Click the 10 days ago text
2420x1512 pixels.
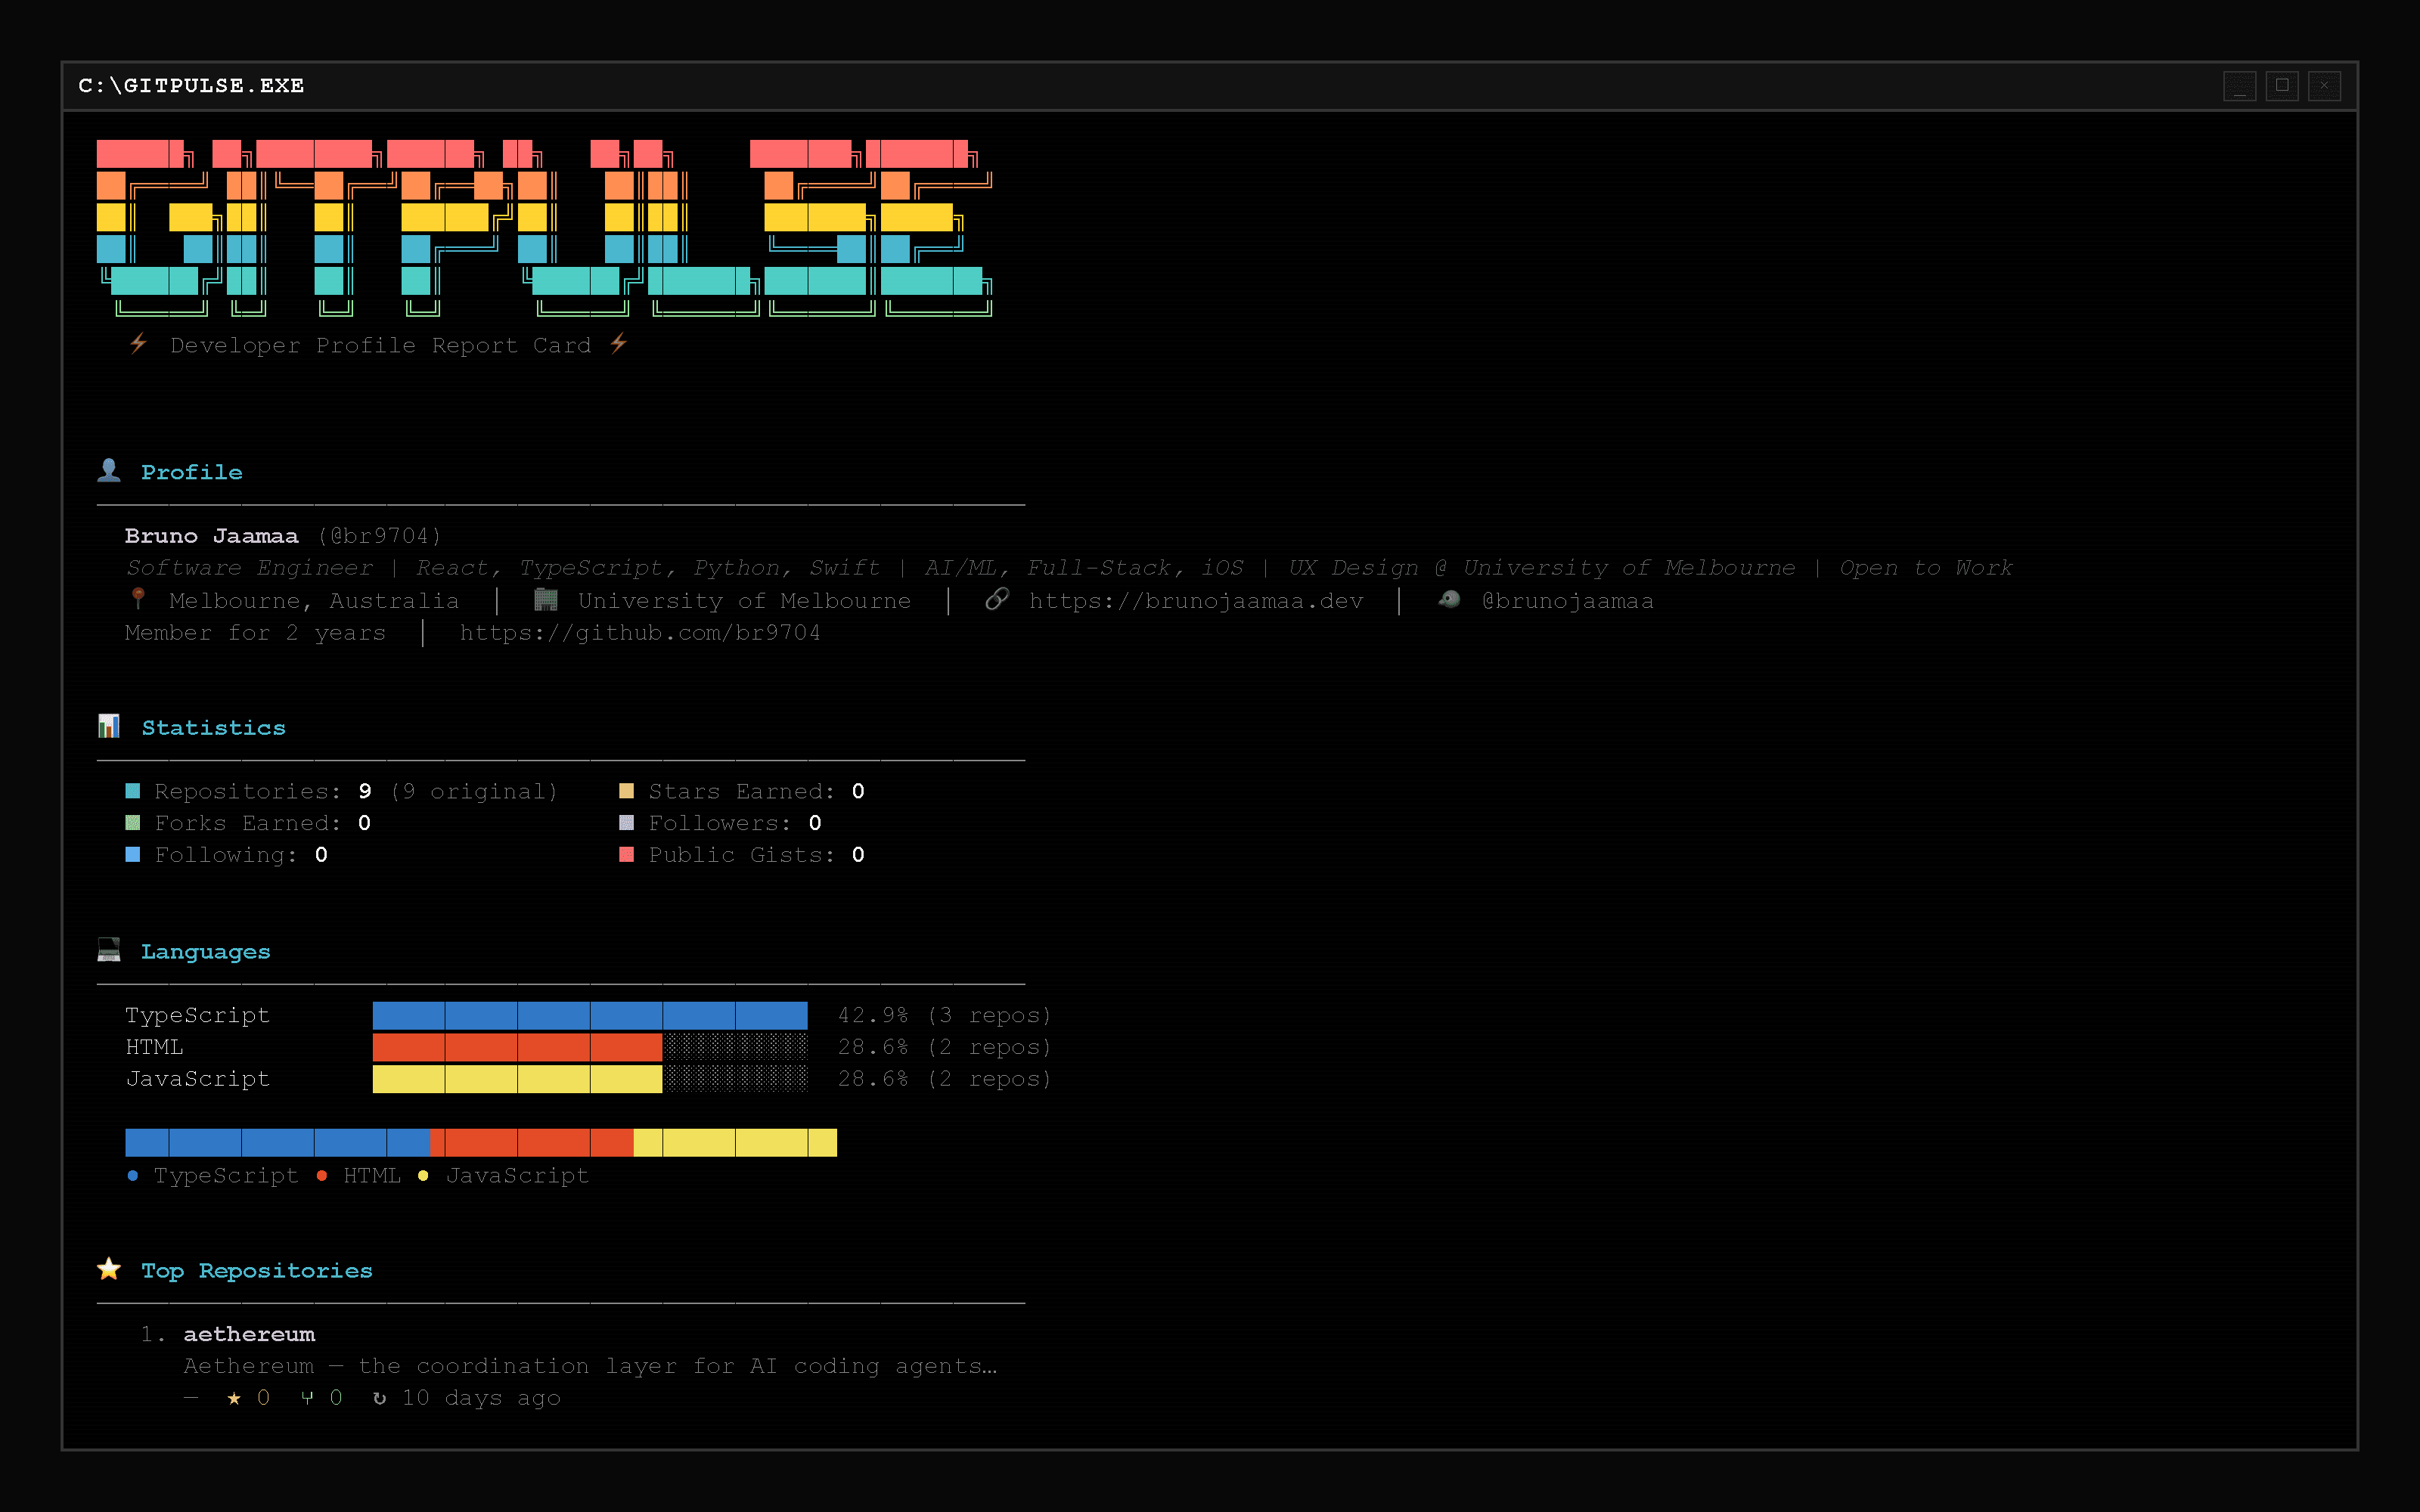(481, 1399)
